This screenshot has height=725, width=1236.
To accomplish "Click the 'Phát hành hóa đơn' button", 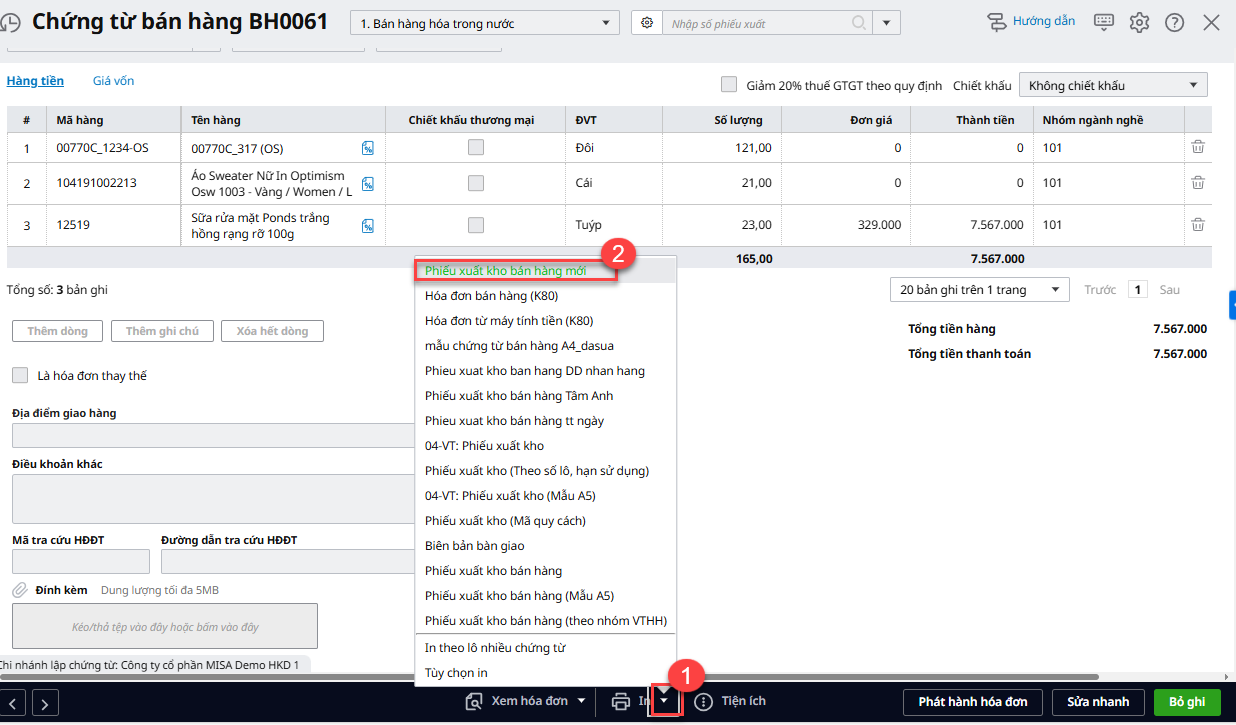I will [x=972, y=702].
